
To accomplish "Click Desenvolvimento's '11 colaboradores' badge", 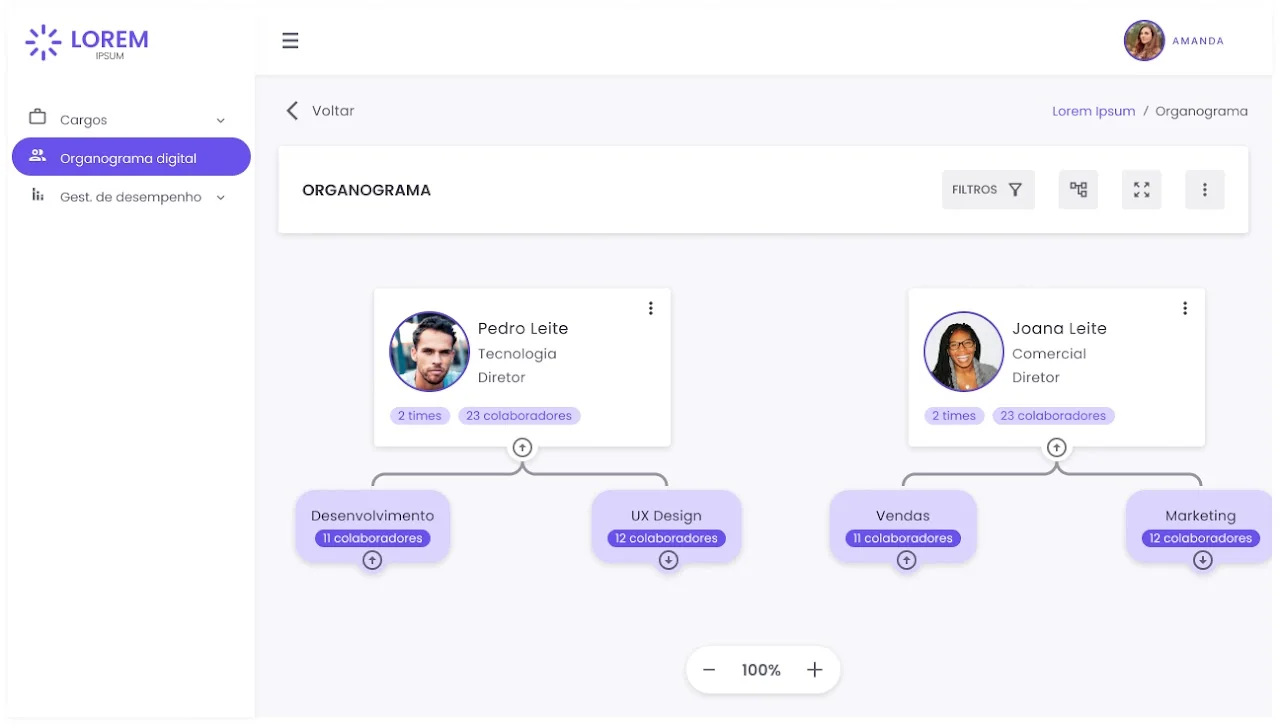I will [372, 538].
